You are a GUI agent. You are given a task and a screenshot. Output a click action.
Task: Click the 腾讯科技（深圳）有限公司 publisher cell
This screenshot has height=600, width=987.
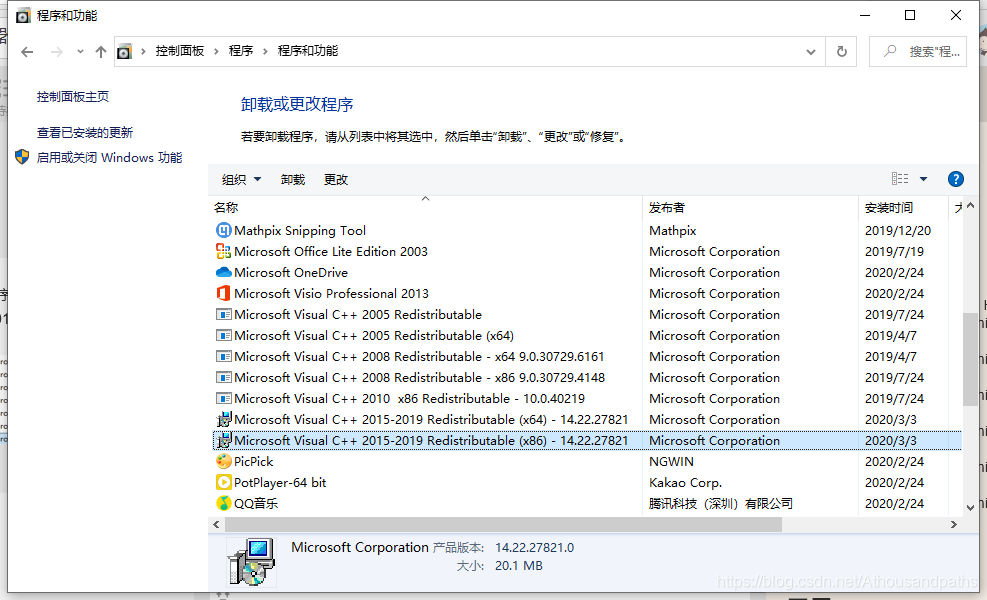(x=721, y=504)
